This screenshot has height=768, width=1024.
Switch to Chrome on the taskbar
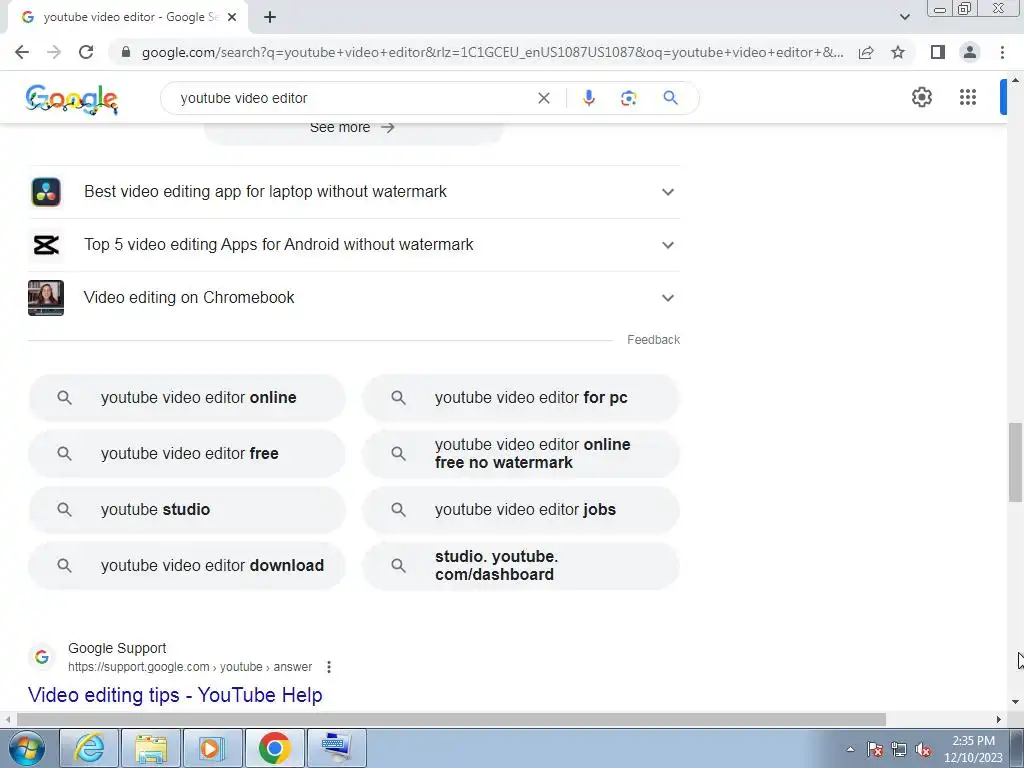tap(274, 748)
